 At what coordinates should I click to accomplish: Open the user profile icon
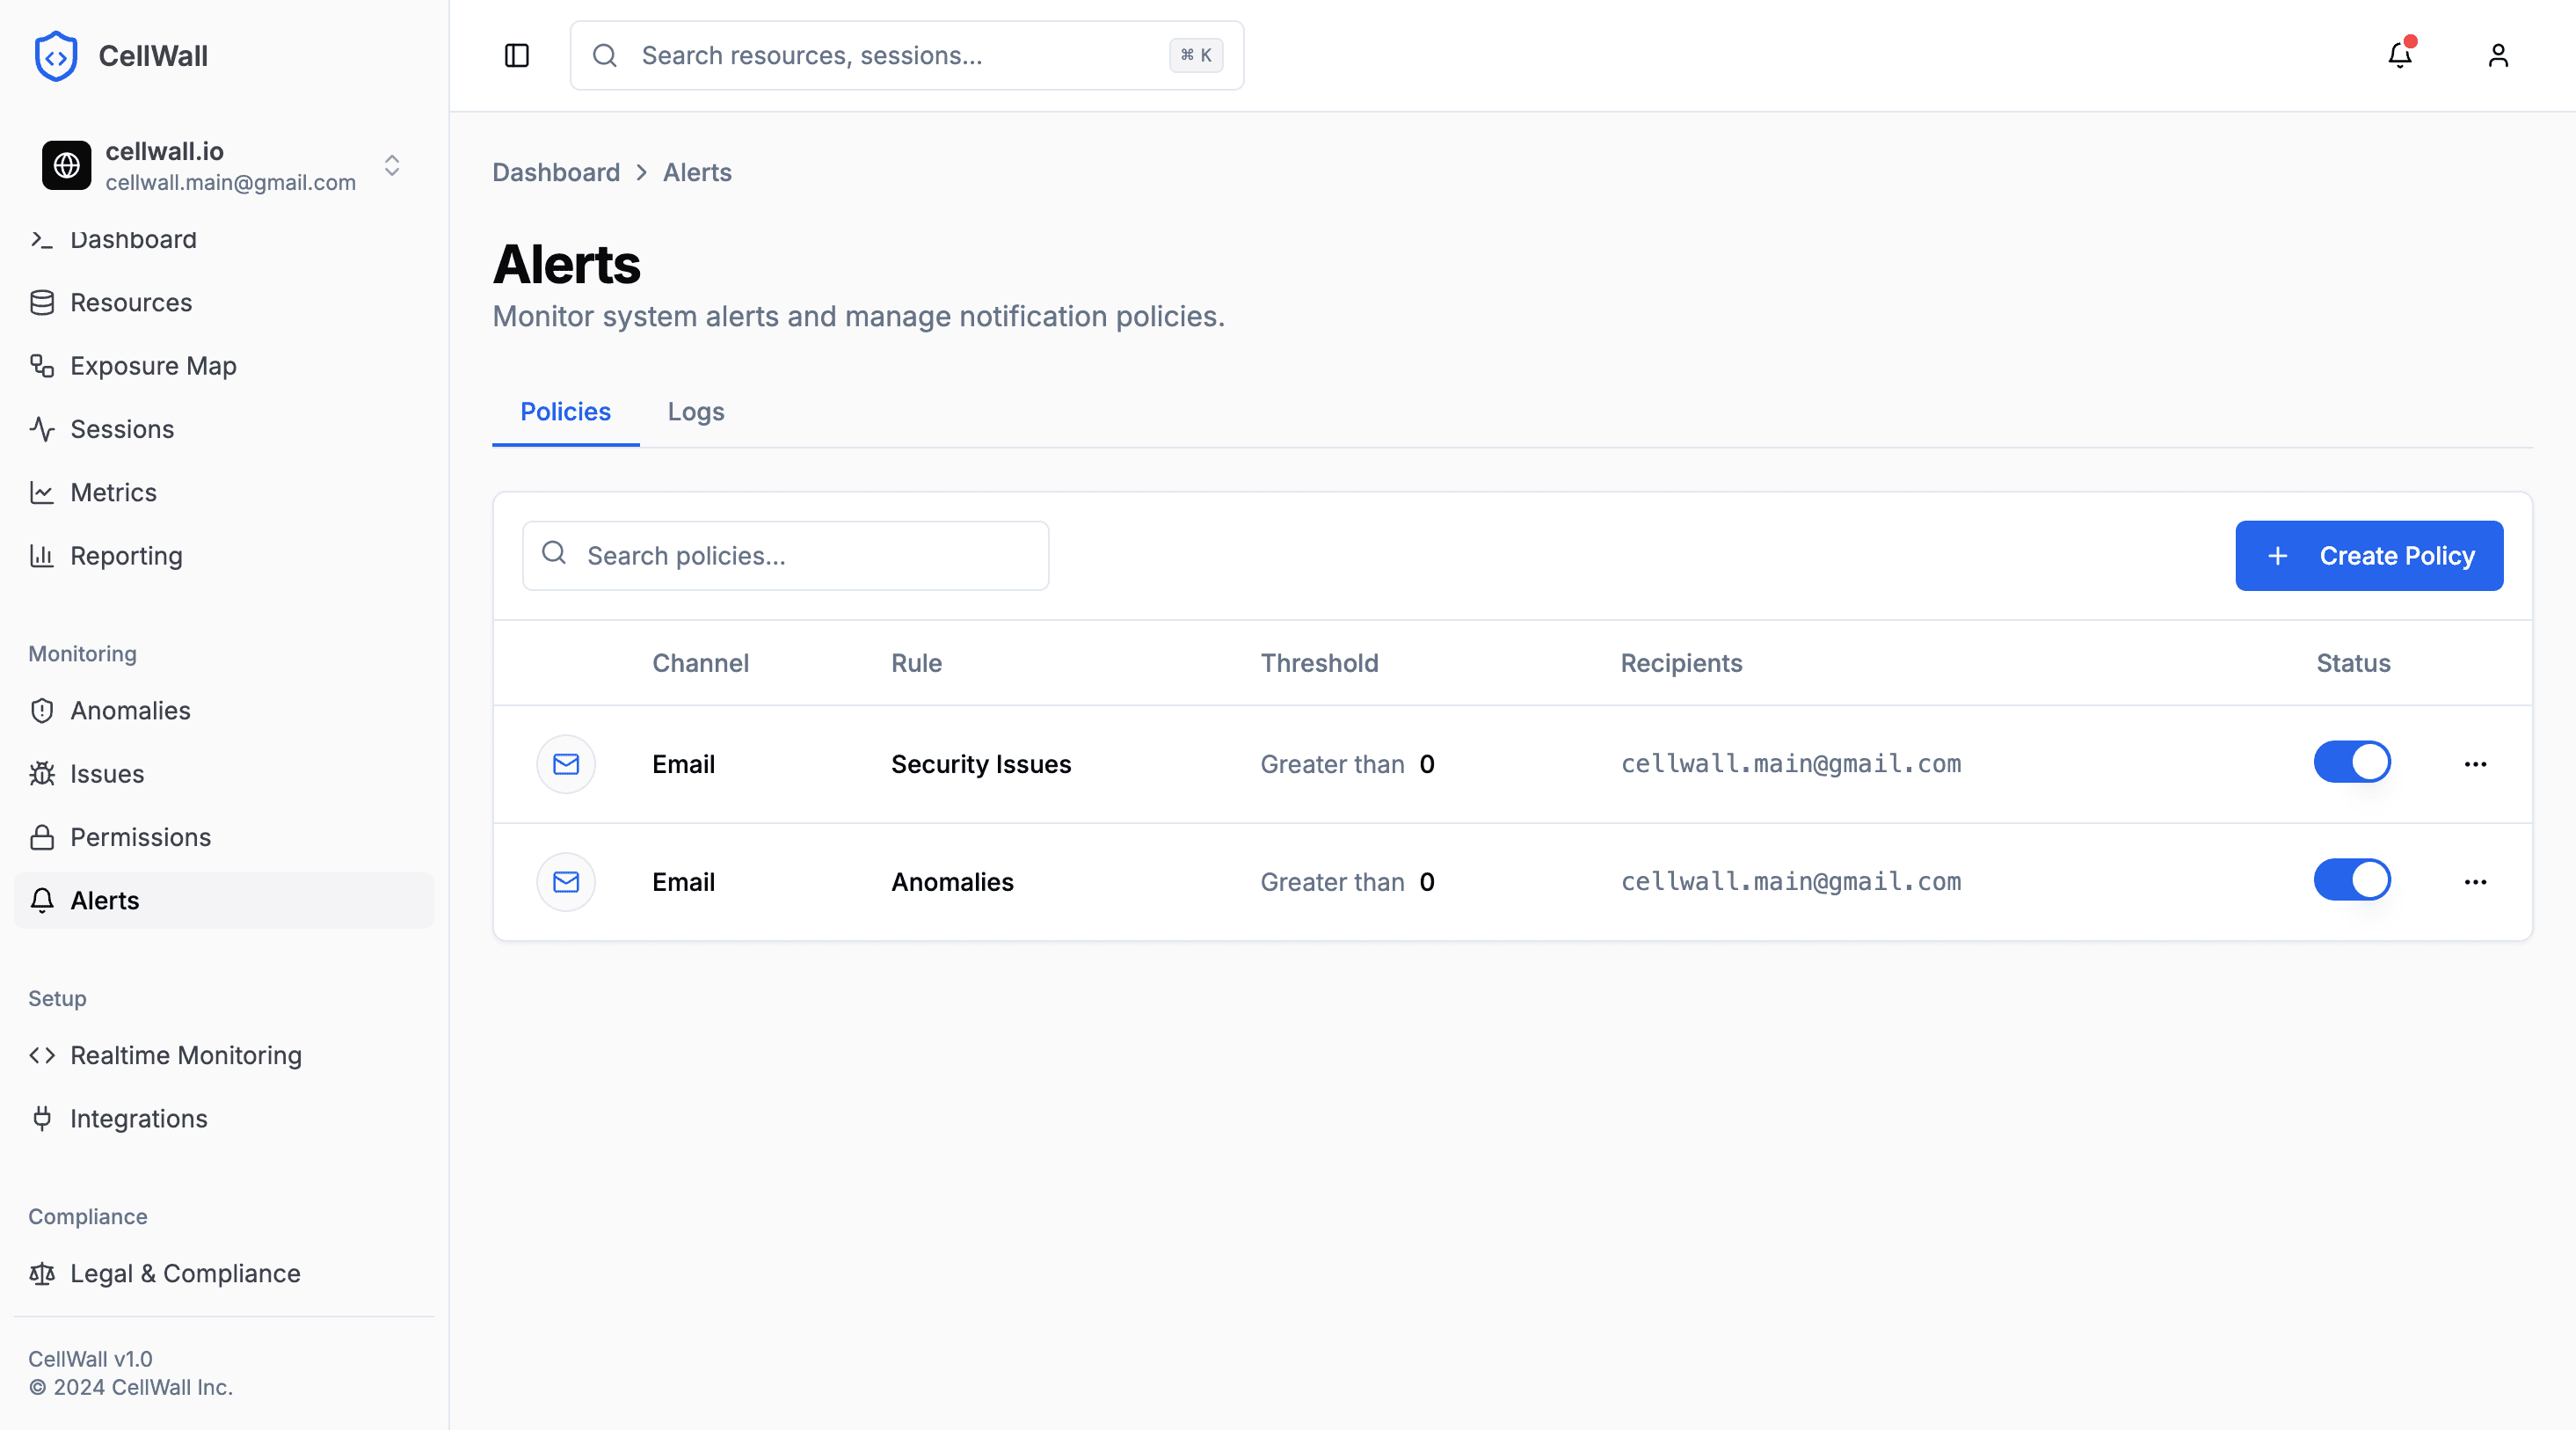click(x=2498, y=56)
